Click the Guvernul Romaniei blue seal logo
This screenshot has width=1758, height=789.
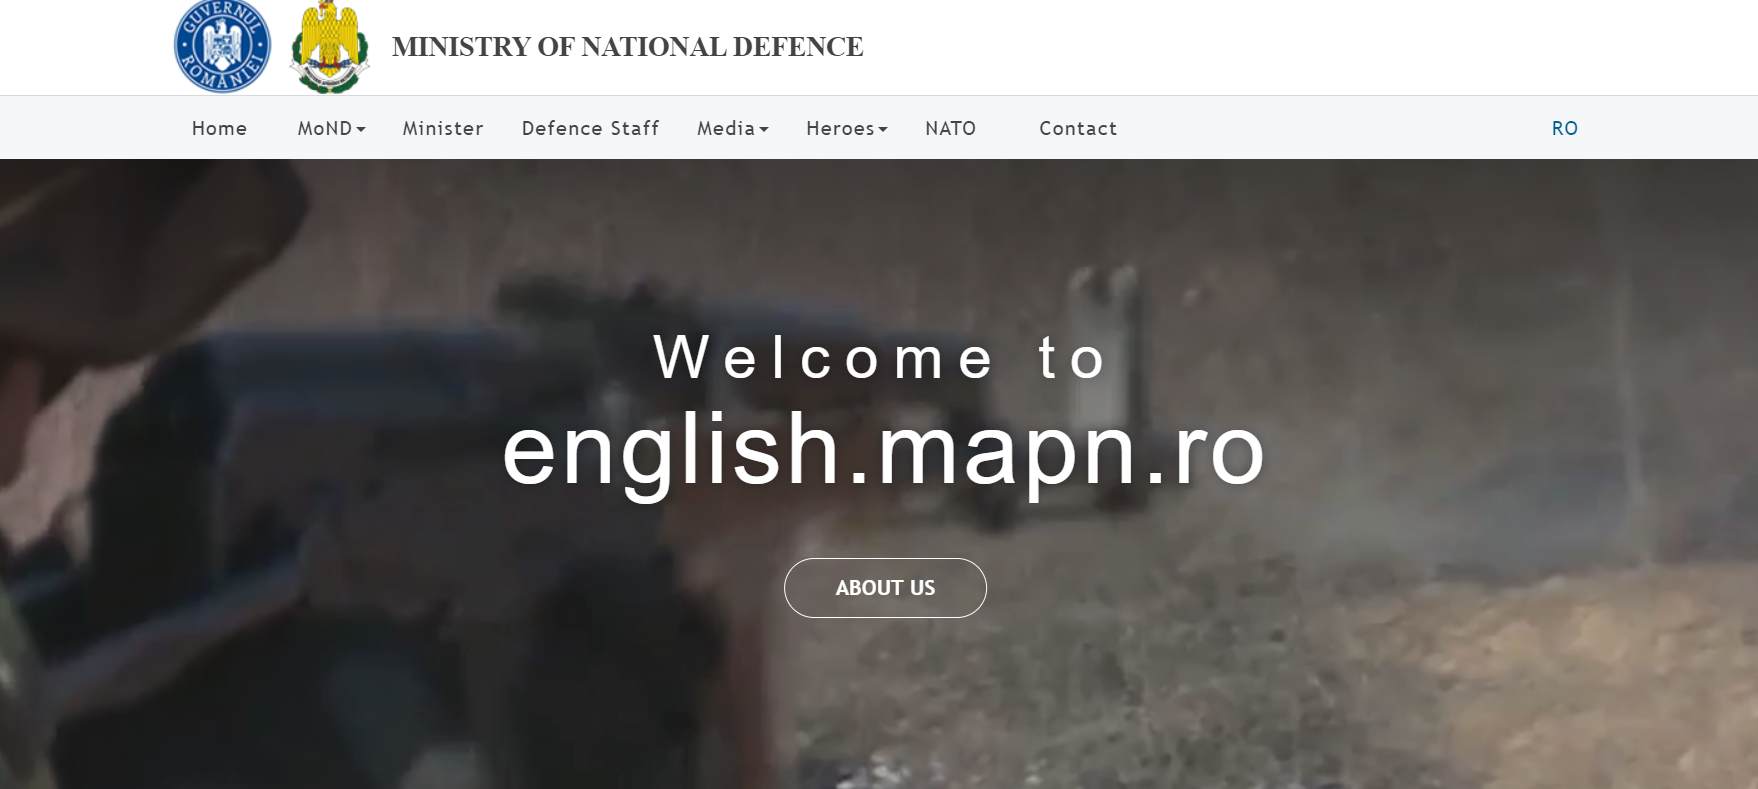(x=222, y=46)
